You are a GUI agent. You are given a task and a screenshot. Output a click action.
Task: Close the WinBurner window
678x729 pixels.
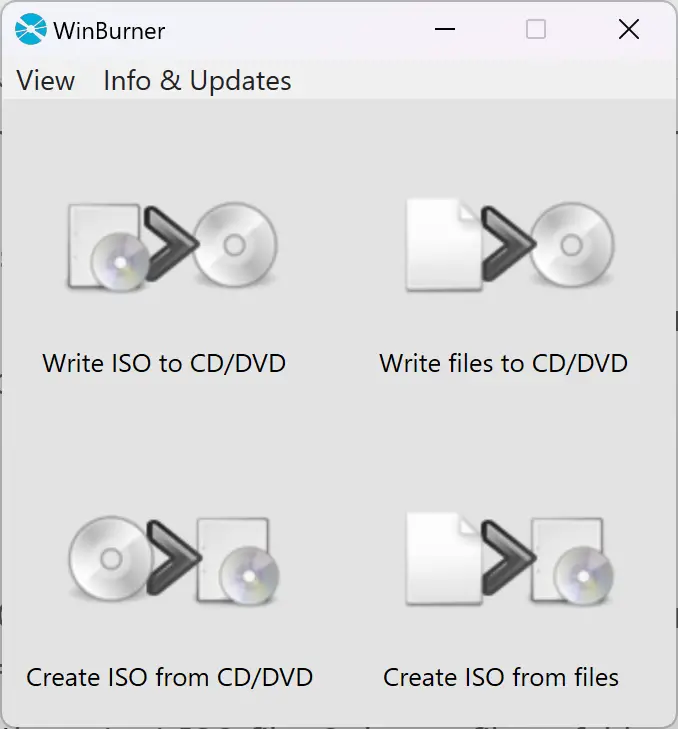point(629,30)
